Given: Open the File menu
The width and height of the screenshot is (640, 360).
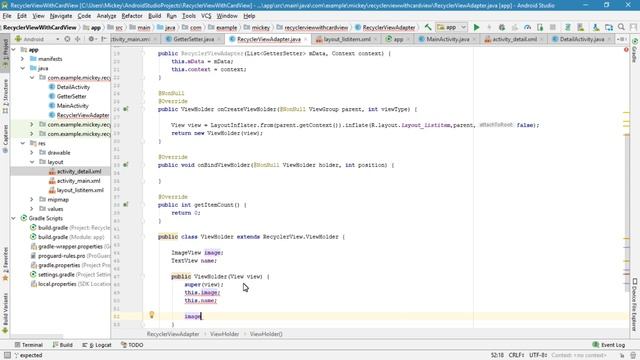Looking at the screenshot, I should (7, 16).
